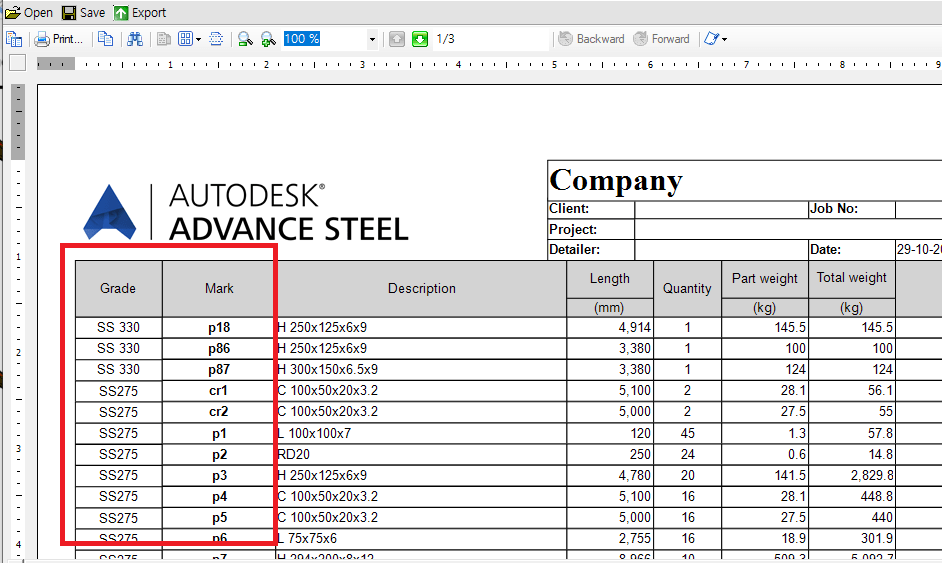Click the green Export button
The image size is (942, 563).
pos(140,13)
